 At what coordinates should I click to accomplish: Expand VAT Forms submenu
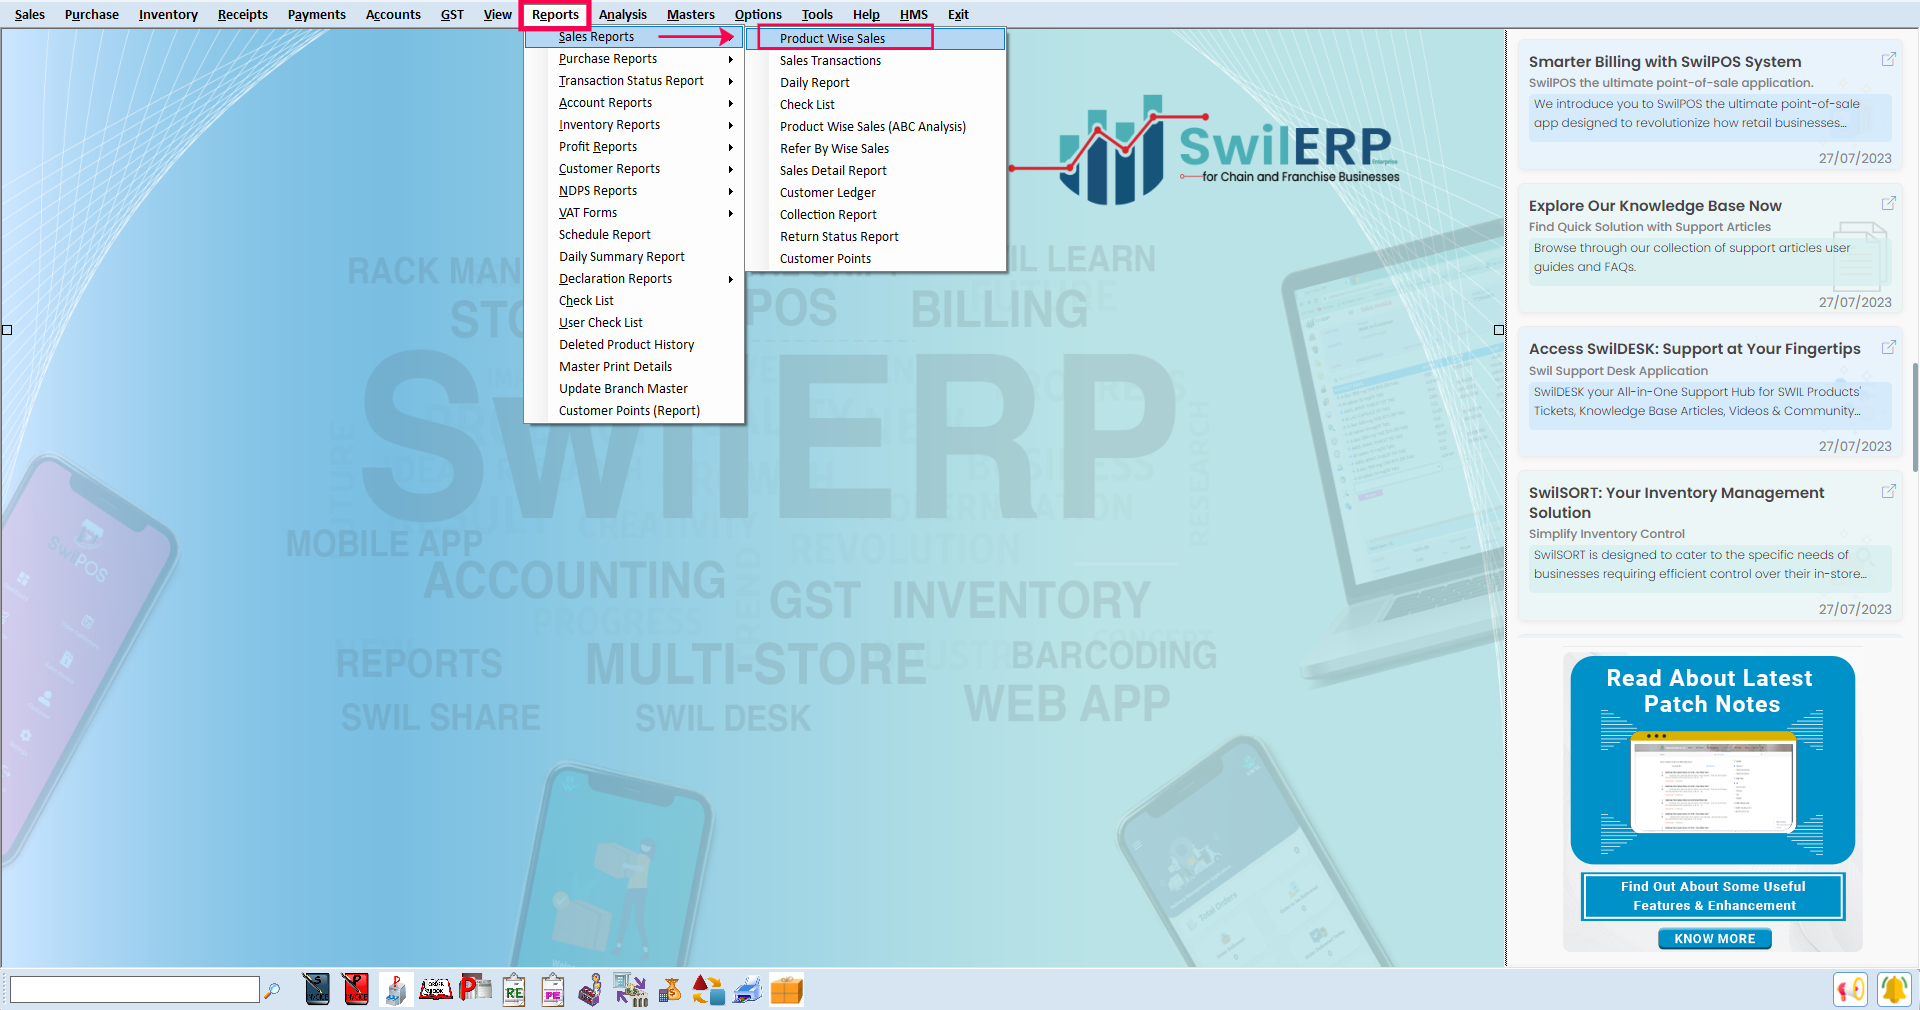click(x=634, y=213)
